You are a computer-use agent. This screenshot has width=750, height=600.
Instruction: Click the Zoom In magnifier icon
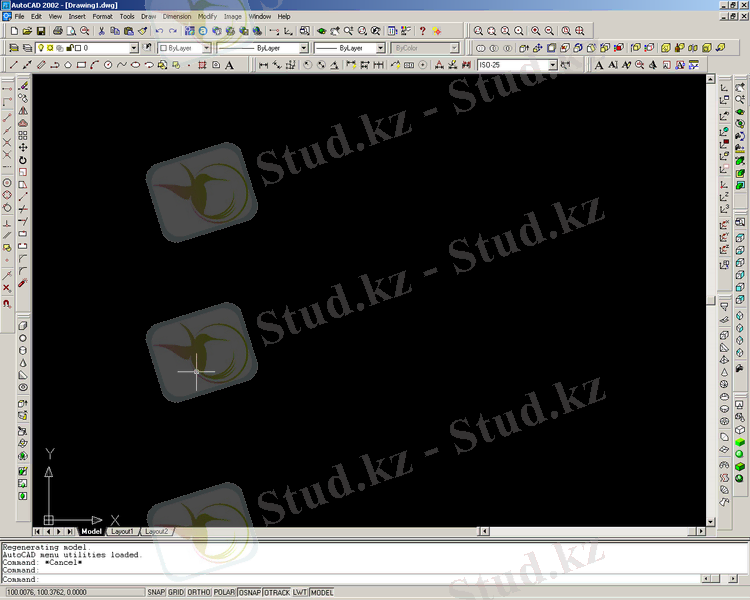coord(536,31)
